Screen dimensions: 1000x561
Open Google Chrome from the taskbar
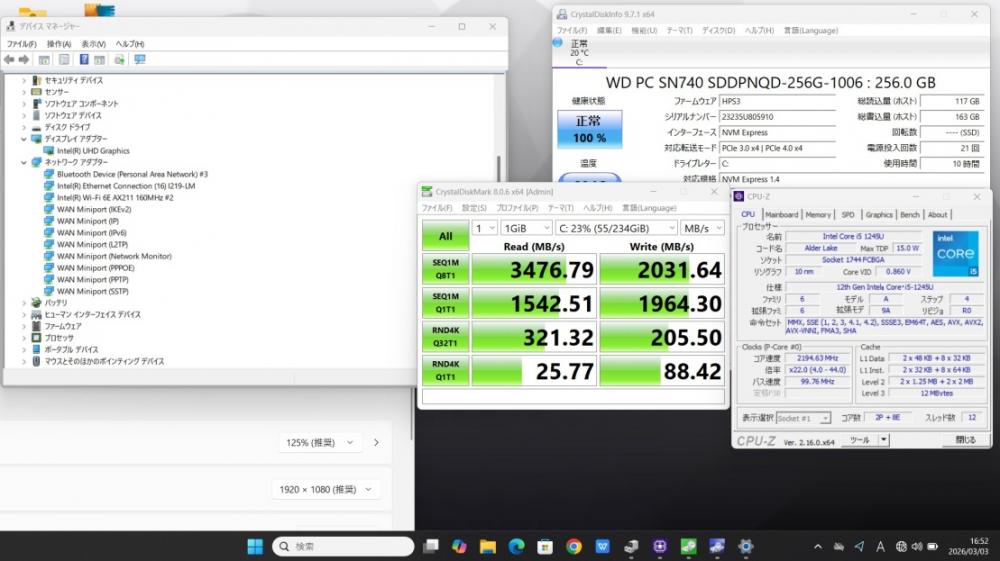pyautogui.click(x=574, y=546)
